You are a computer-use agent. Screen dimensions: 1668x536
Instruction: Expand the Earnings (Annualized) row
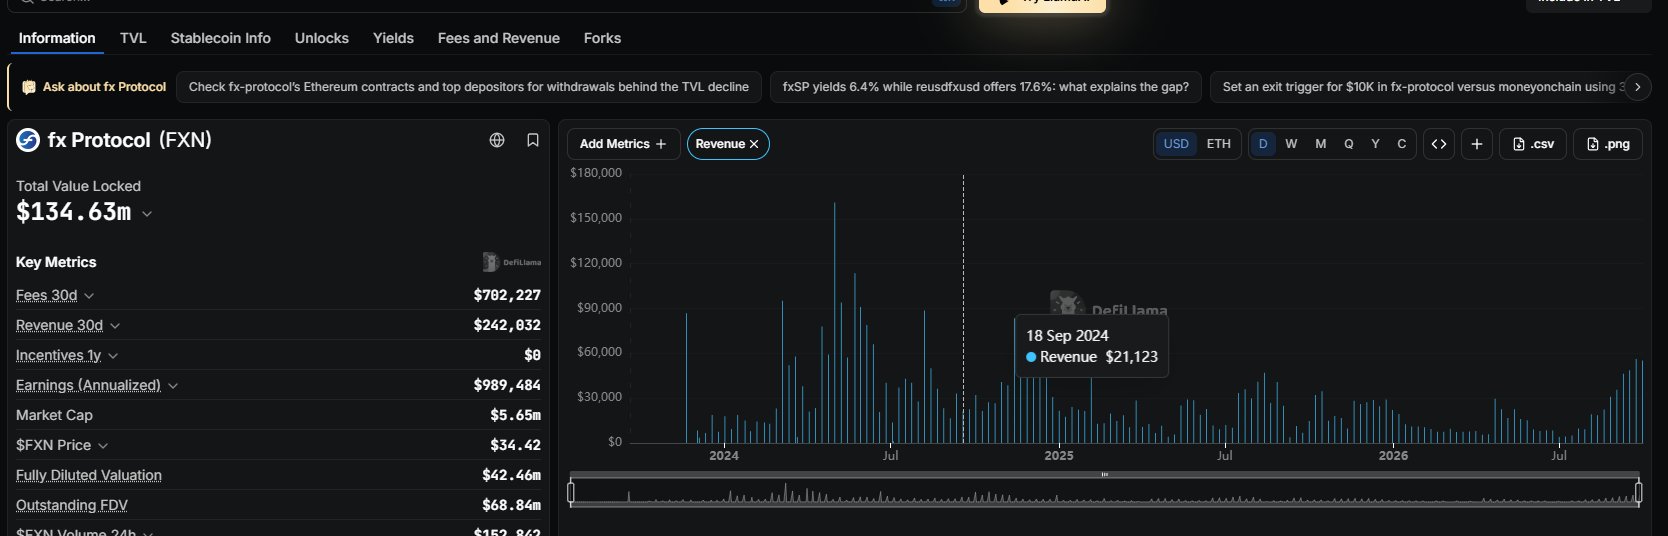(x=173, y=386)
